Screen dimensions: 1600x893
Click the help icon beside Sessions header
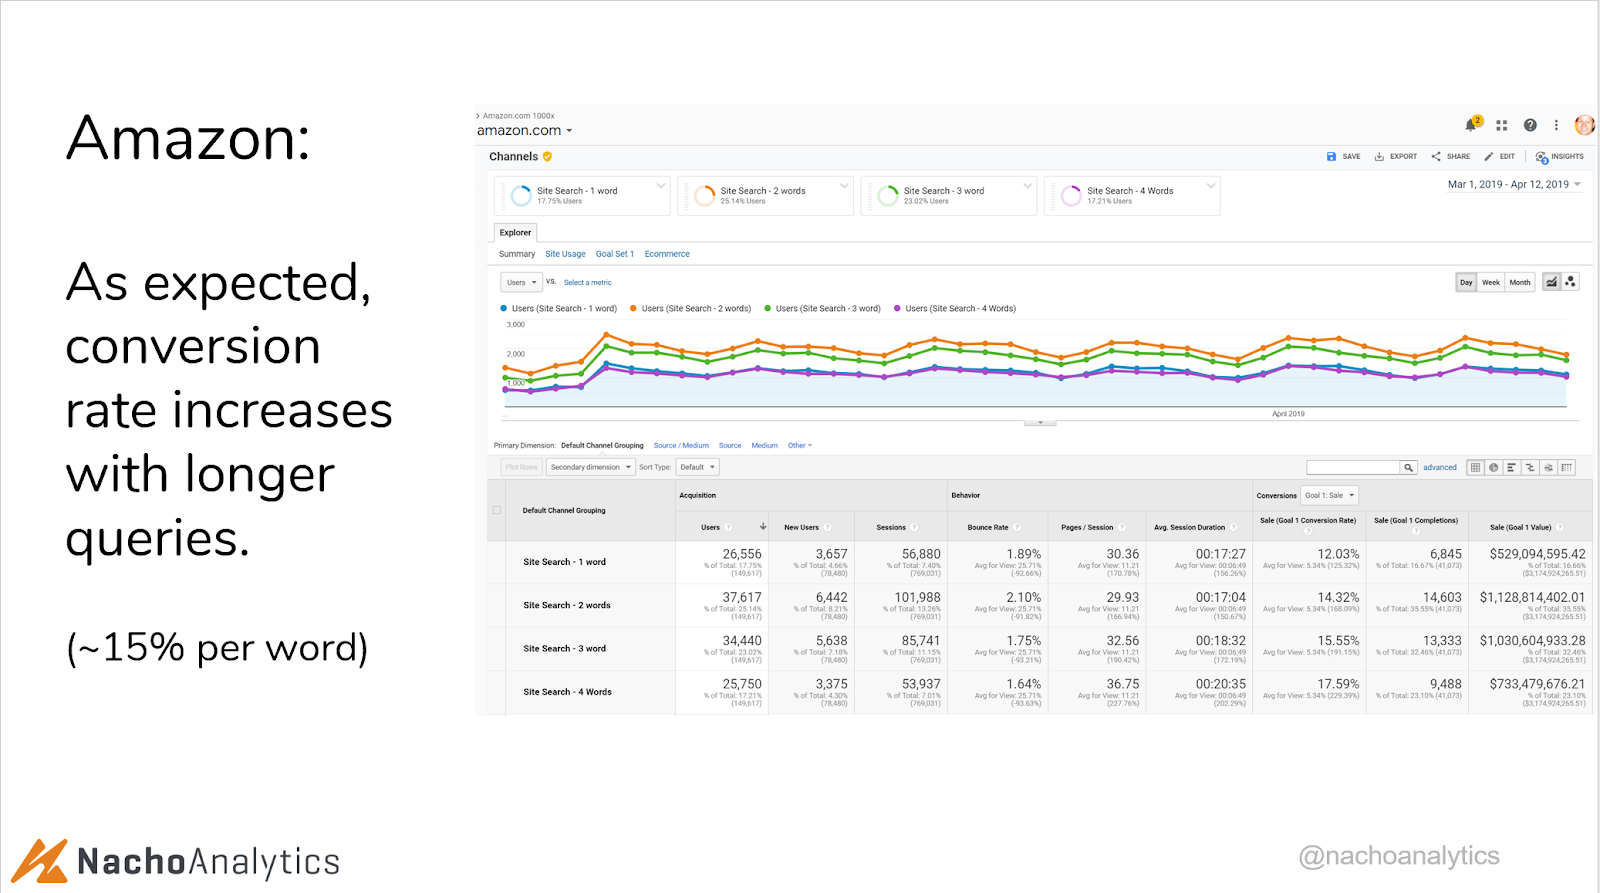tap(914, 527)
